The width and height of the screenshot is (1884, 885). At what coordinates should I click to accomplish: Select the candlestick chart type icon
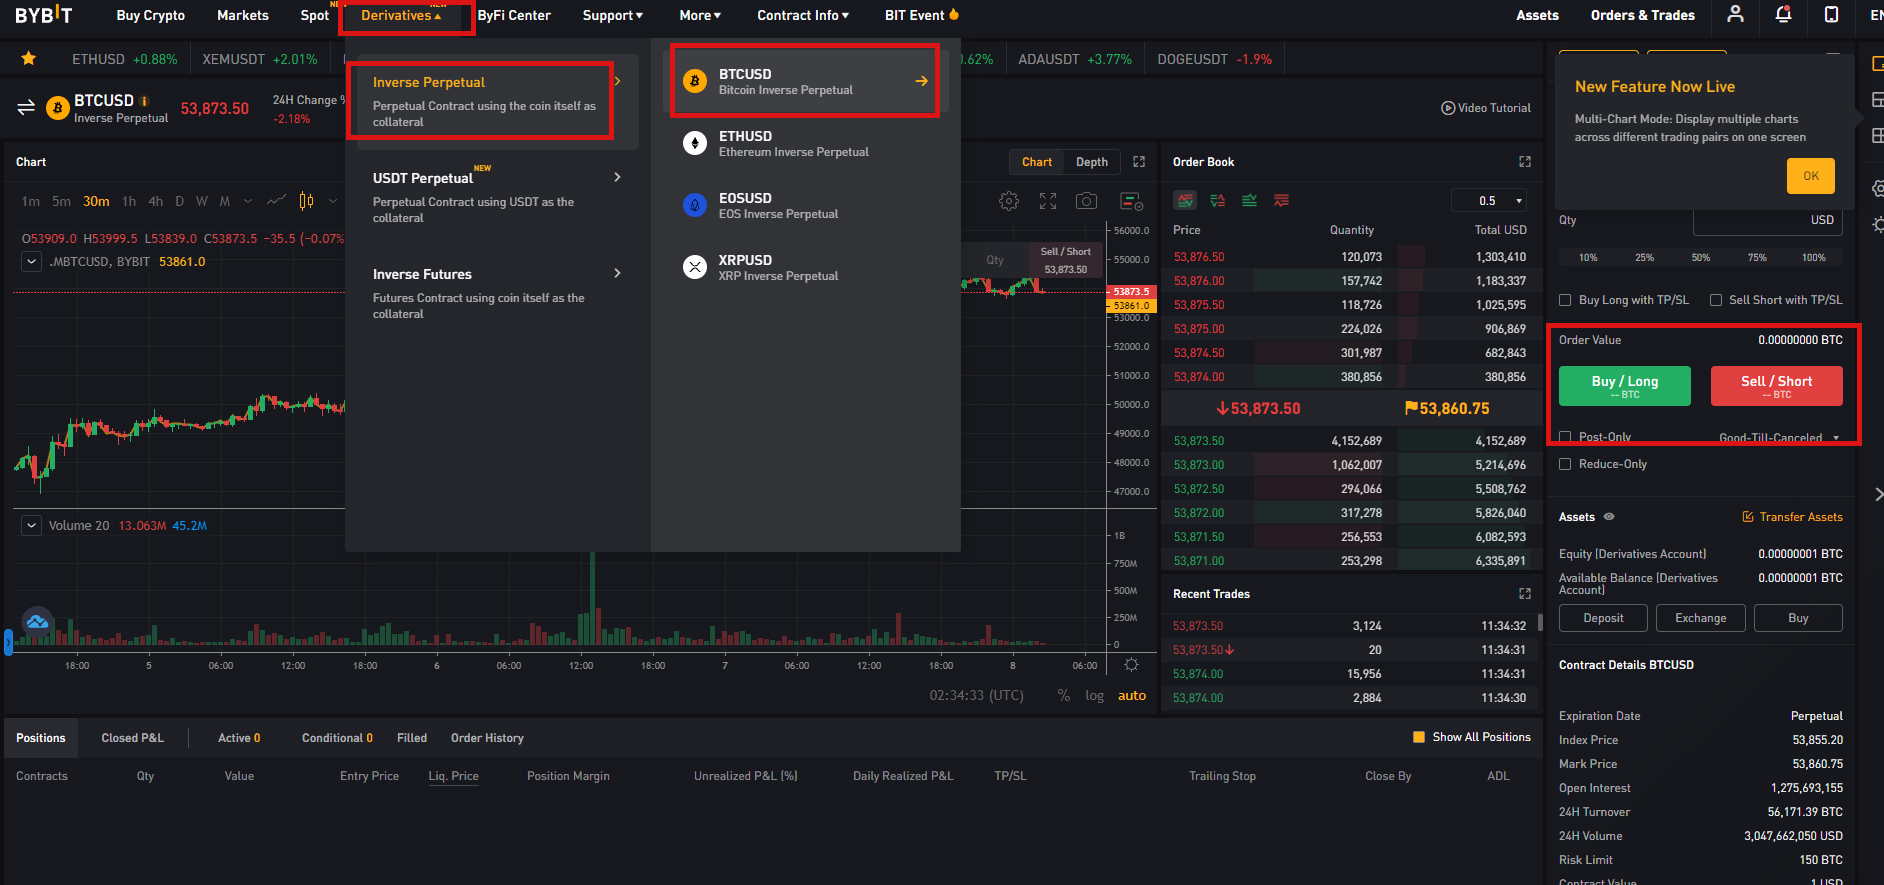pyautogui.click(x=306, y=201)
